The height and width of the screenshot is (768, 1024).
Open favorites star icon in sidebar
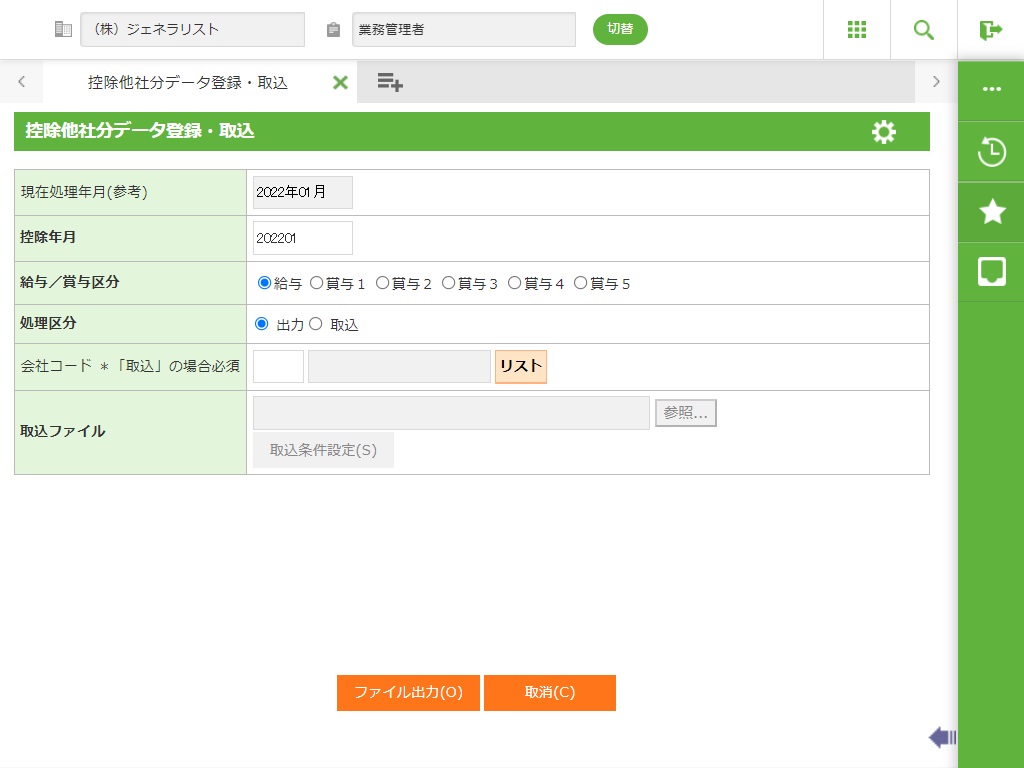point(991,212)
